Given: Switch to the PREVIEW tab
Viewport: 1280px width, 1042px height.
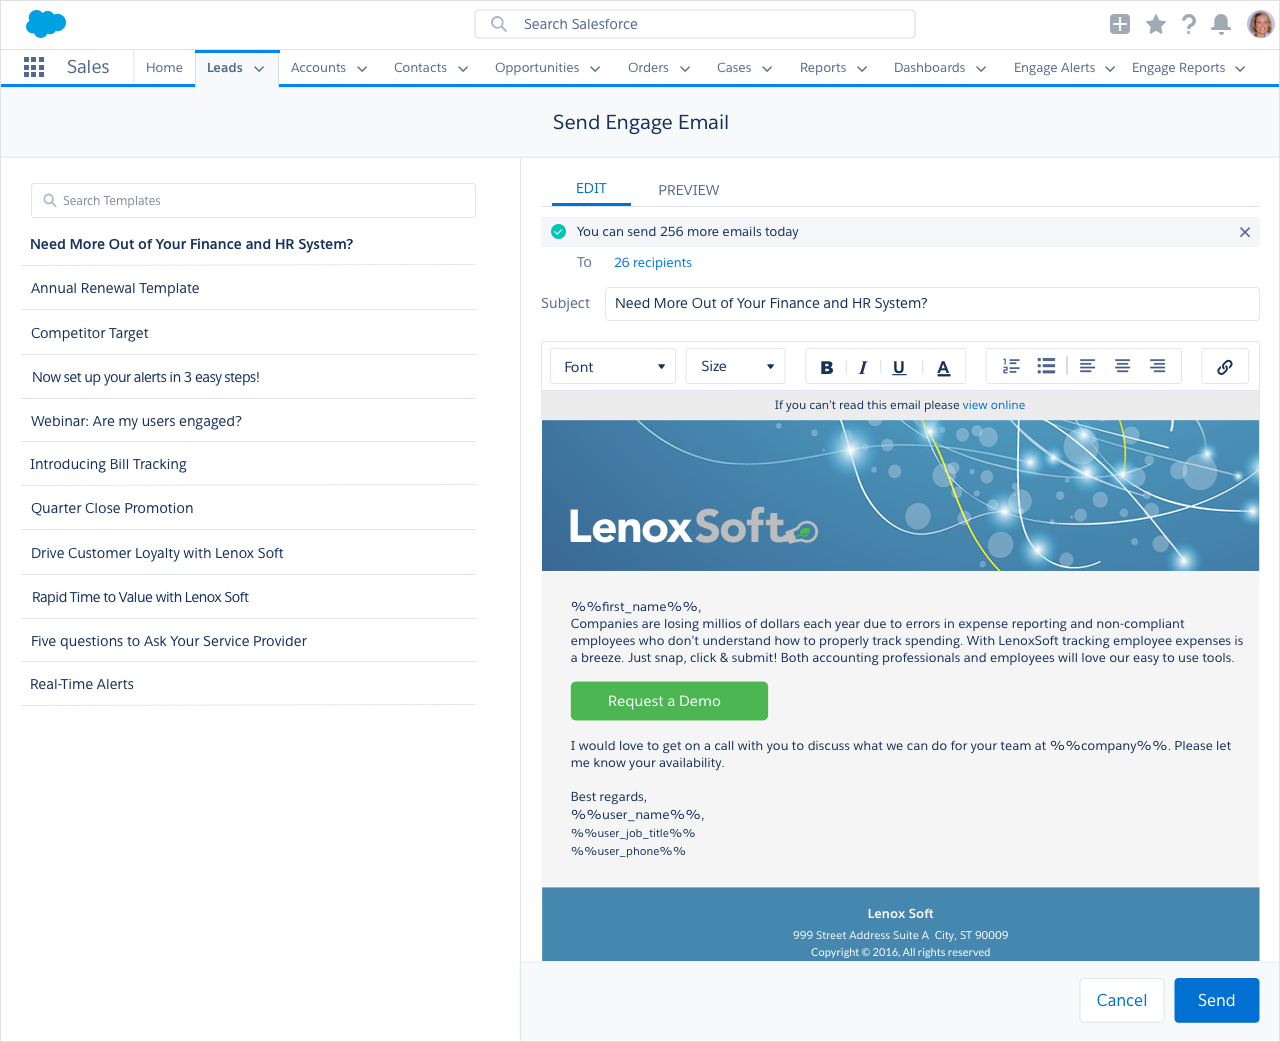Looking at the screenshot, I should (x=688, y=190).
